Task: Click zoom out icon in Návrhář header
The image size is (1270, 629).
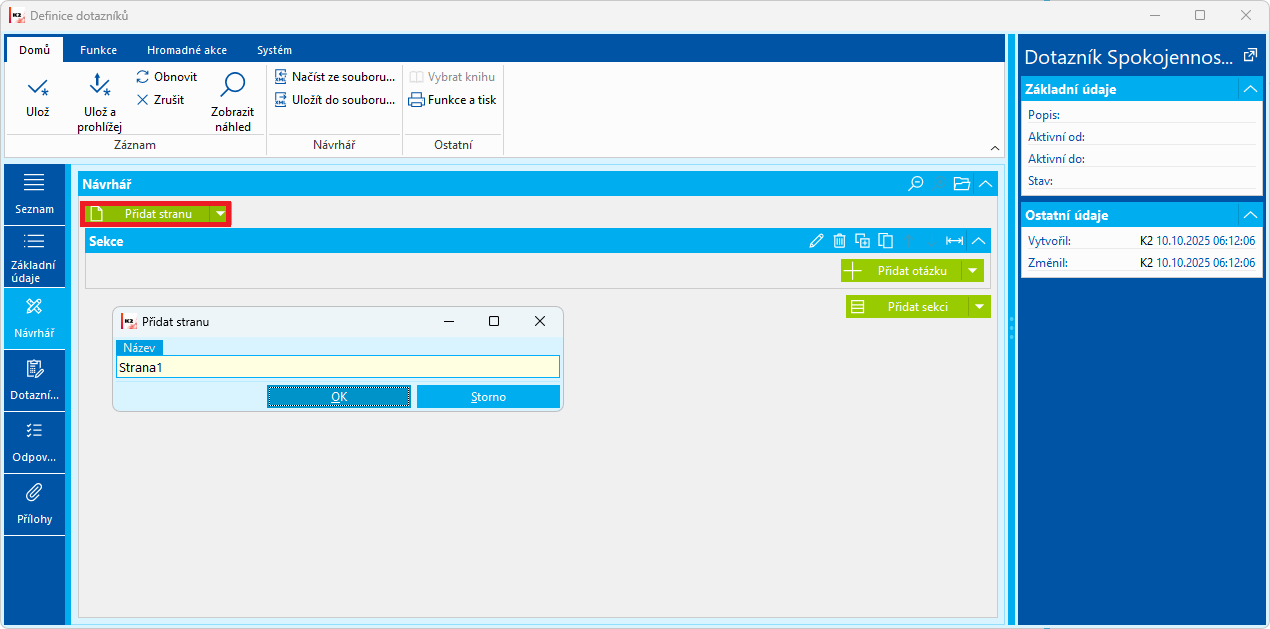Action: coord(915,184)
